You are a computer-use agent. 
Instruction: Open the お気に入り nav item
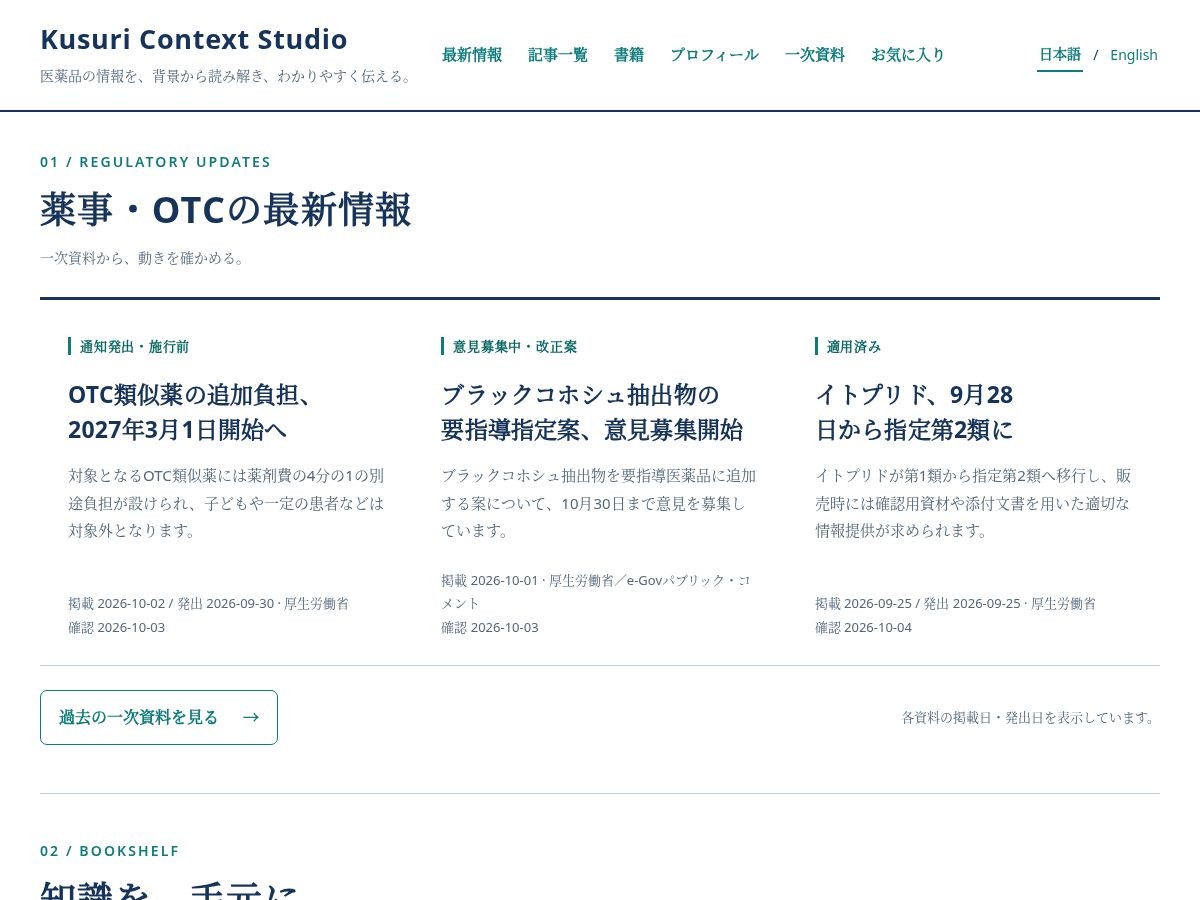click(908, 55)
